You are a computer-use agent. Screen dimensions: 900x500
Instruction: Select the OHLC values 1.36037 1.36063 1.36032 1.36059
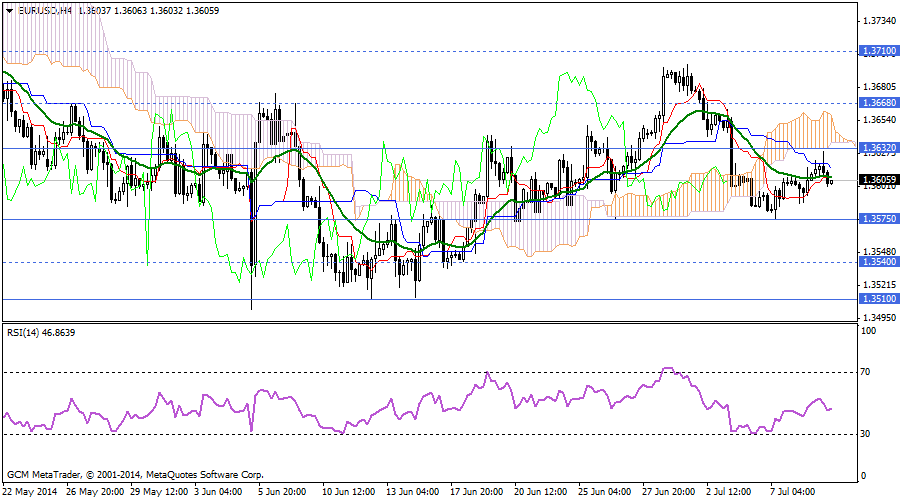[x=149, y=10]
